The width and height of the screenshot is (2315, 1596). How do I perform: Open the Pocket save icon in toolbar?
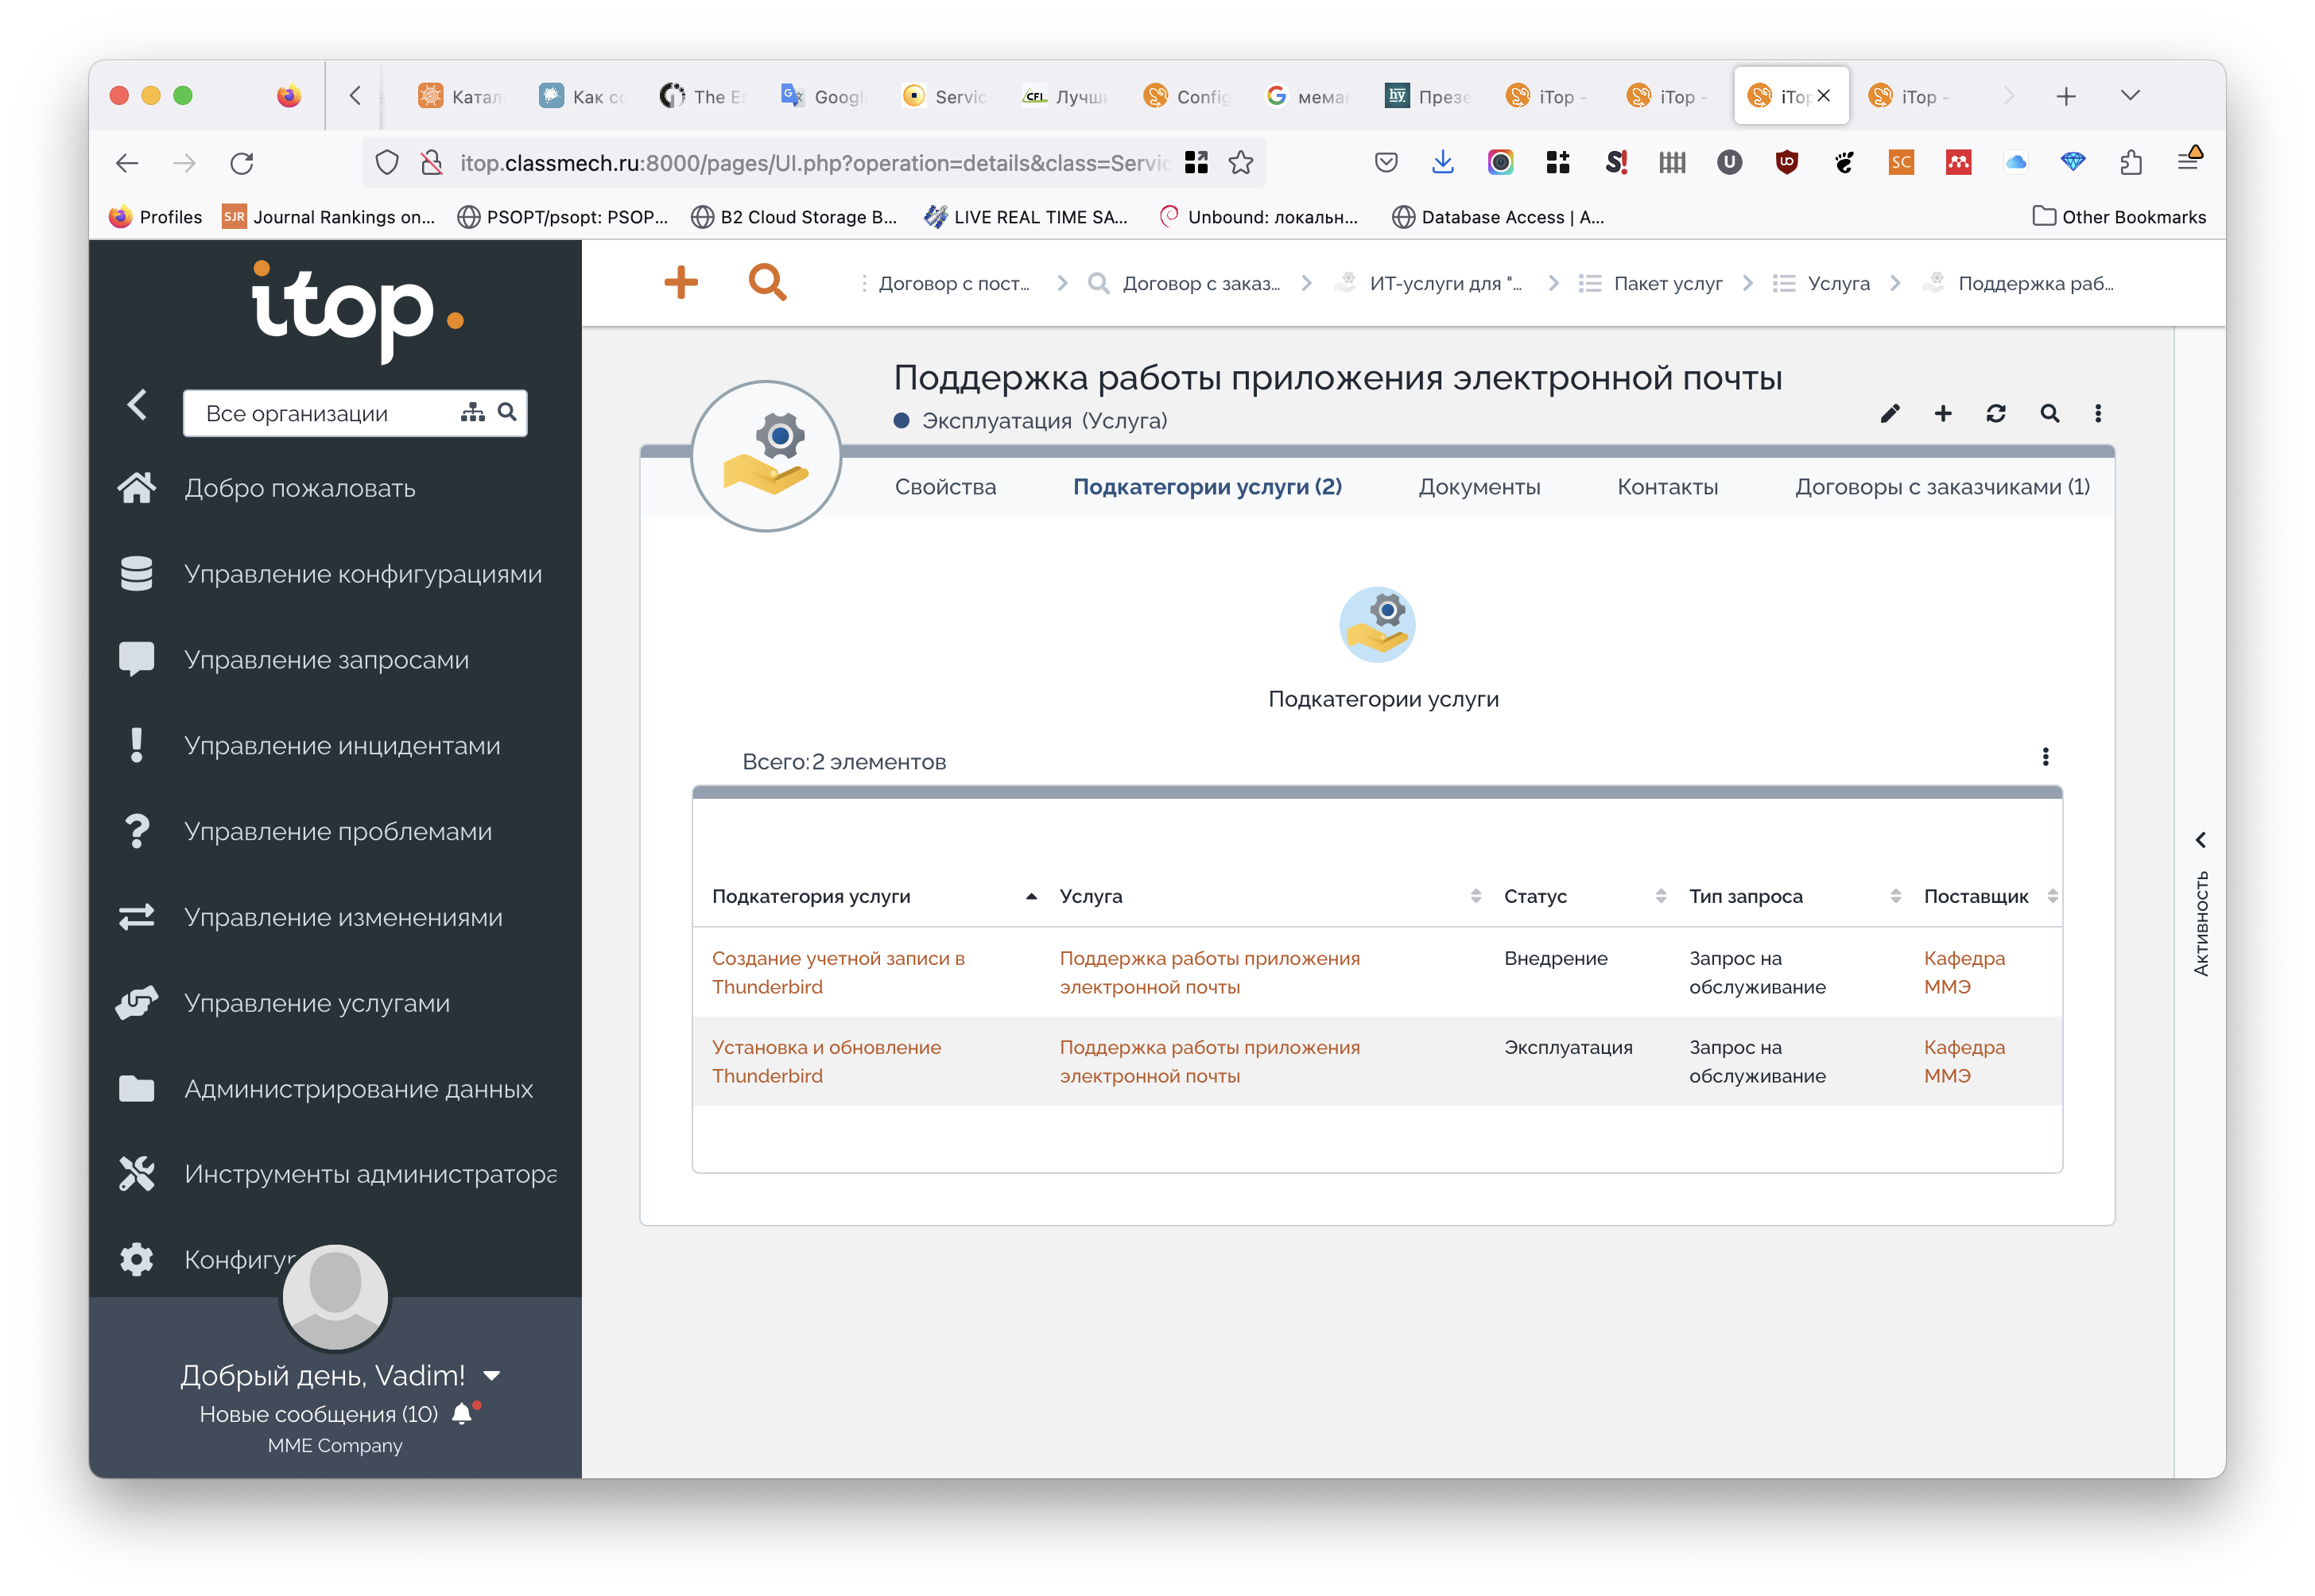[x=1385, y=163]
